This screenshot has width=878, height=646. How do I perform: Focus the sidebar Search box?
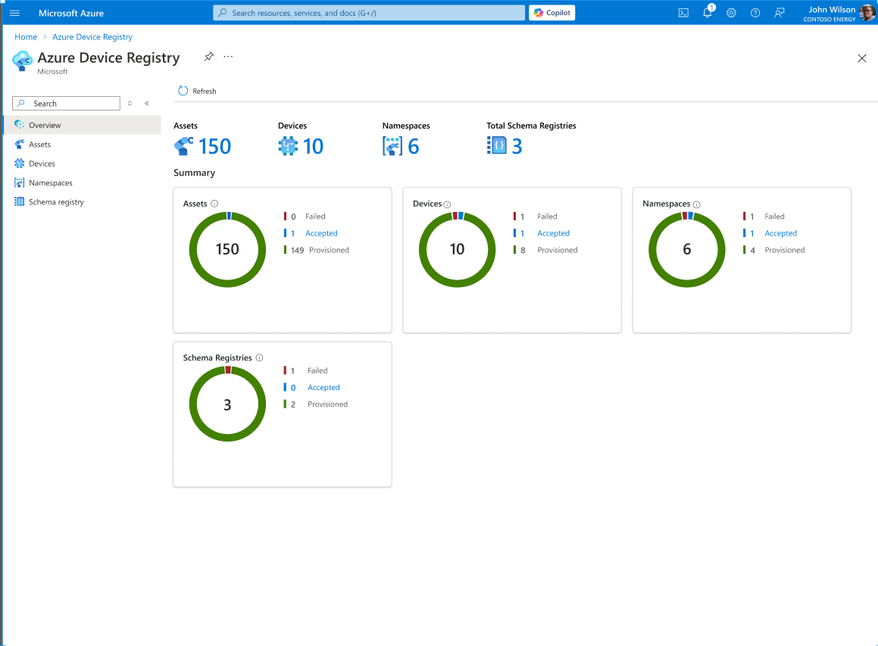66,103
